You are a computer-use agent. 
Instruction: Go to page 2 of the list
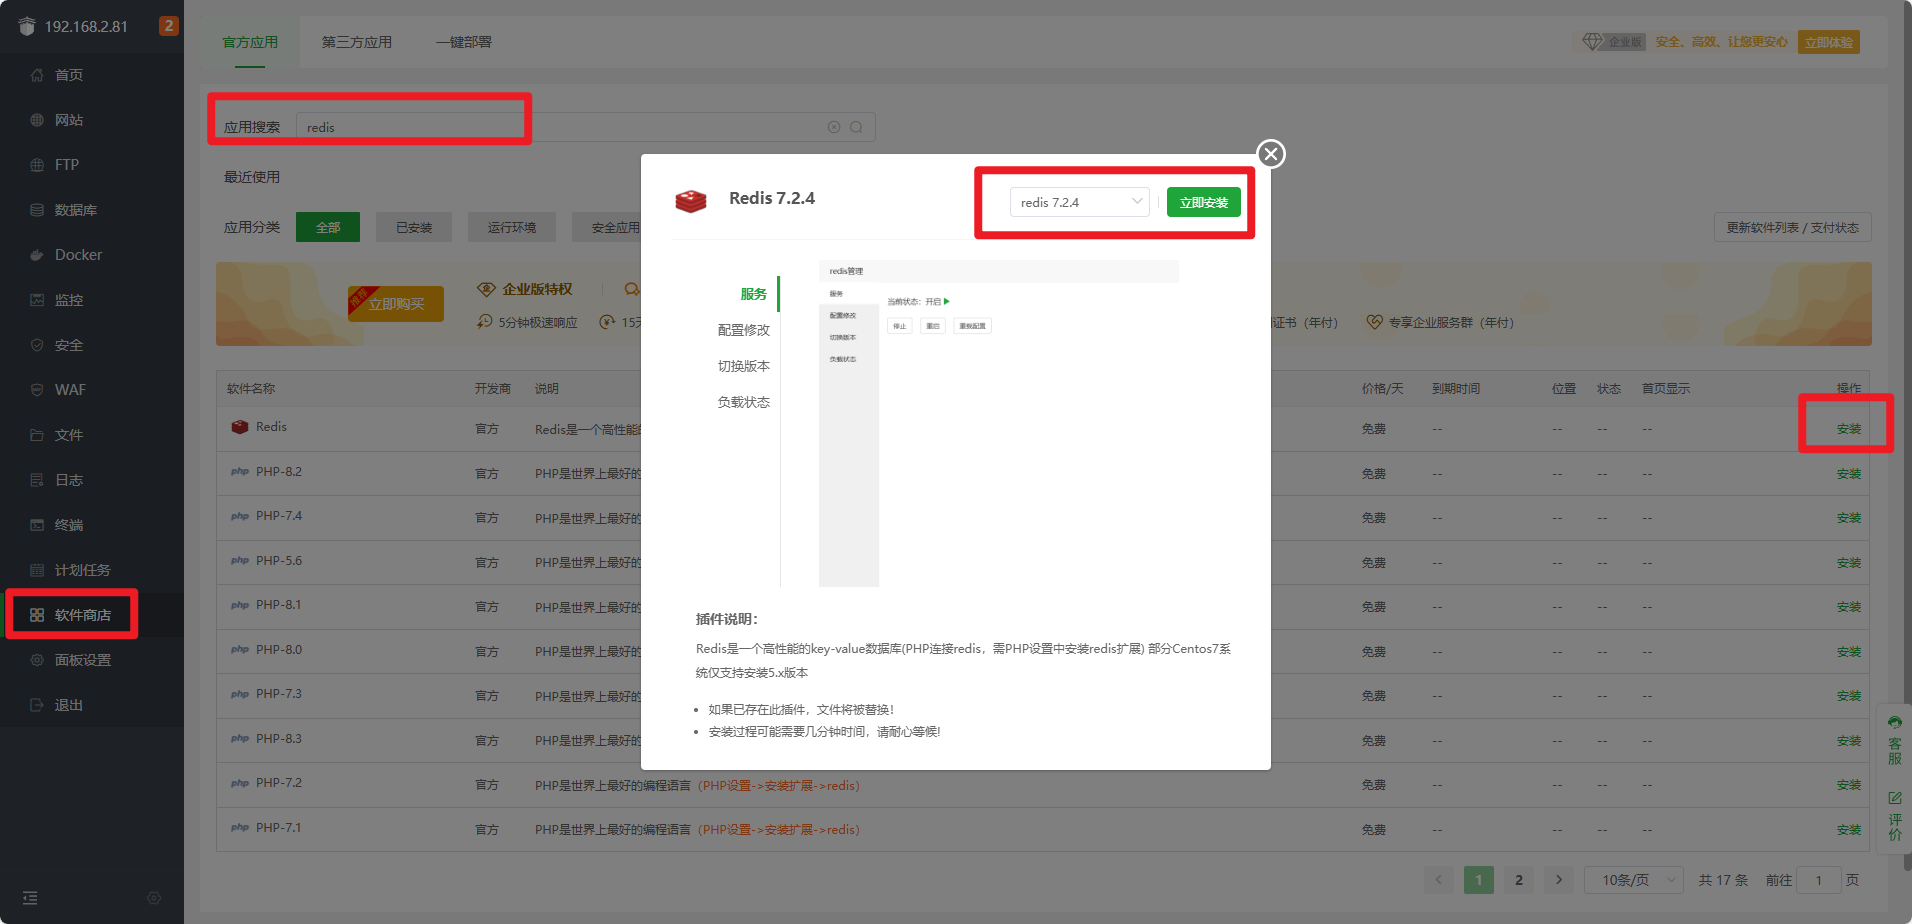tap(1519, 880)
